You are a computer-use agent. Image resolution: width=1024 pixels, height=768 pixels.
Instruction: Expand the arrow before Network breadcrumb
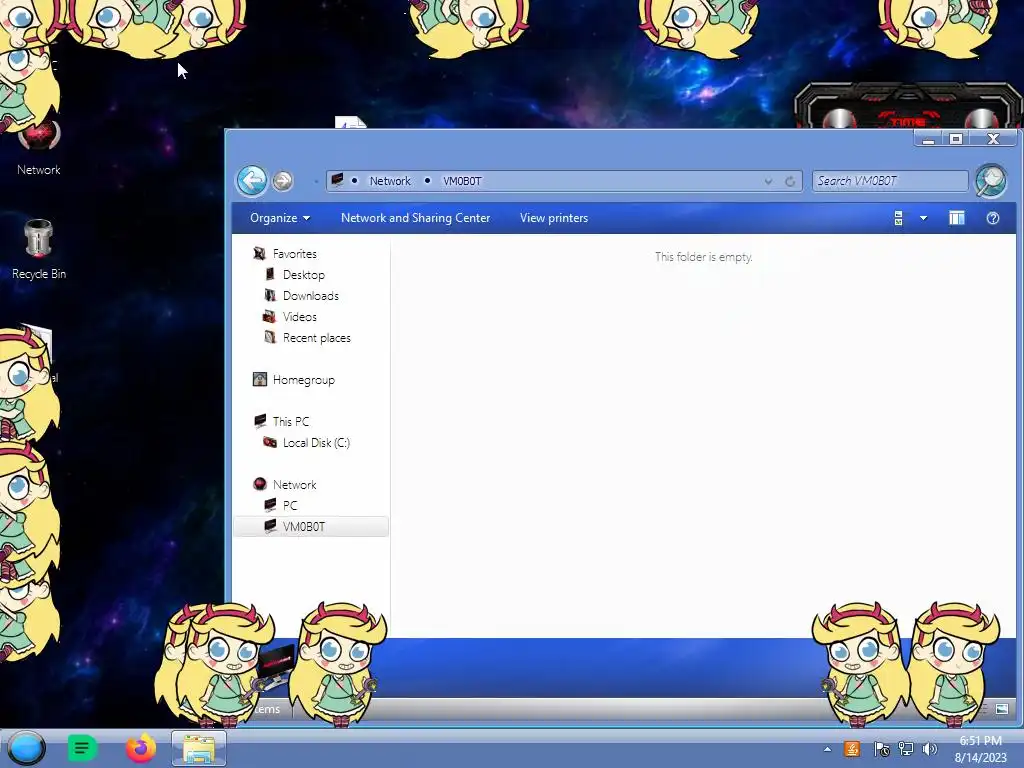pos(355,181)
